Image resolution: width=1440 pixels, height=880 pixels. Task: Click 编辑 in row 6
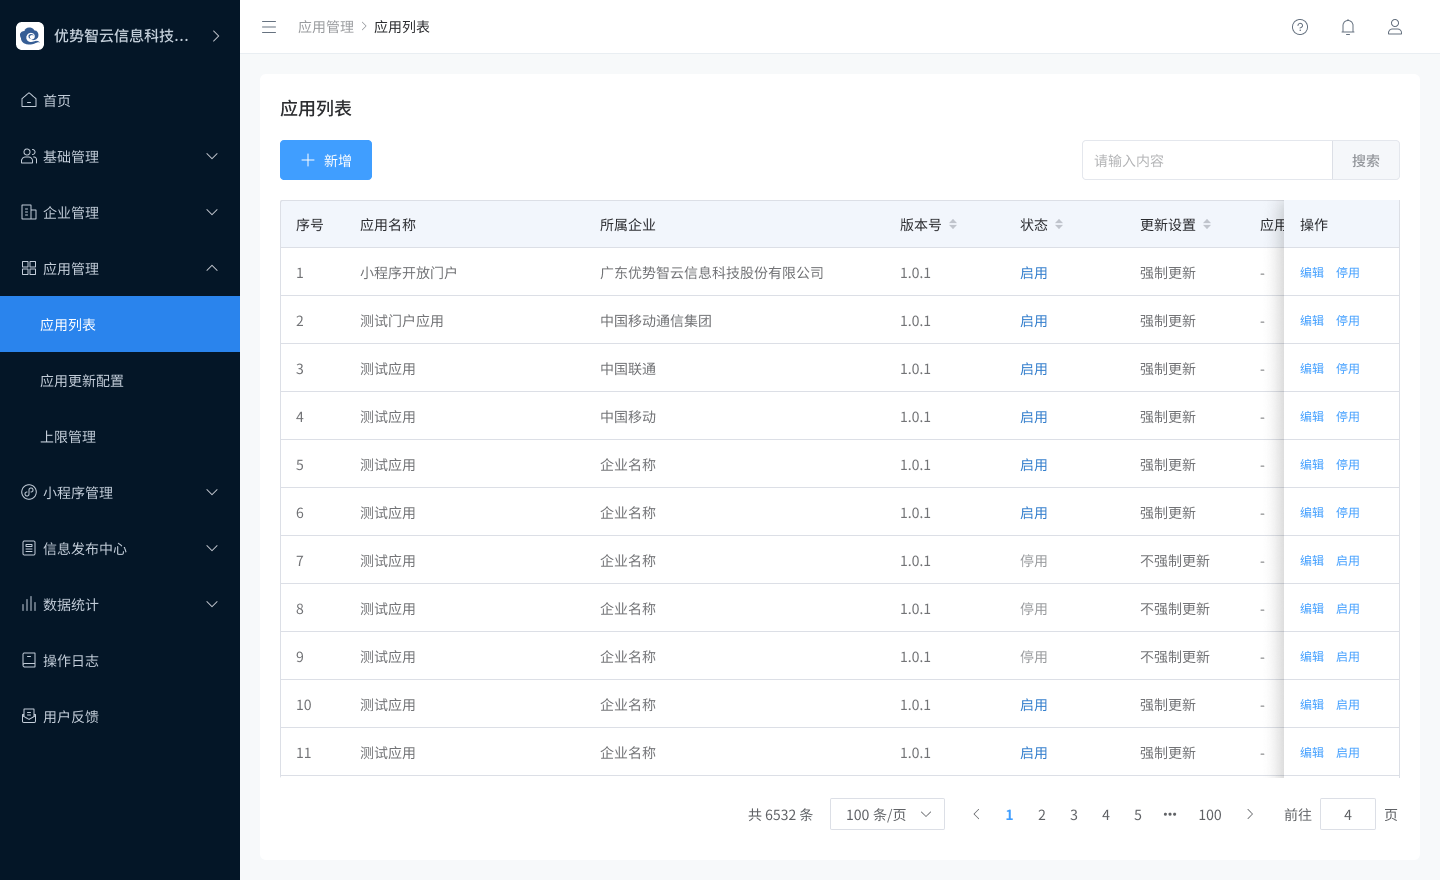click(x=1312, y=512)
